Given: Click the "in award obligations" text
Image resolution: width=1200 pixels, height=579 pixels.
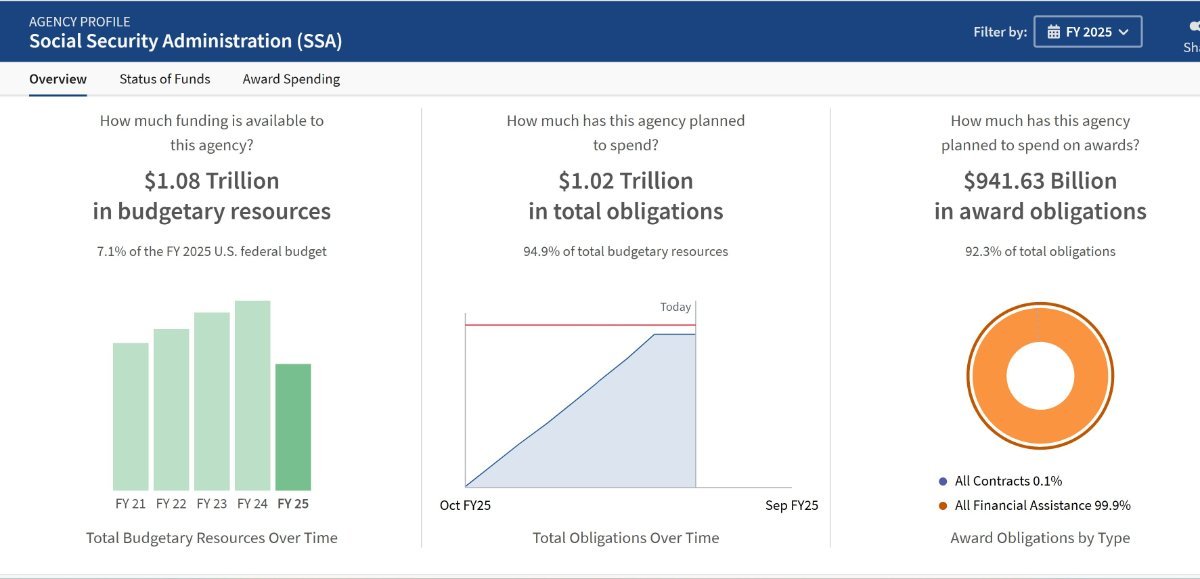Looking at the screenshot, I should [x=1040, y=212].
